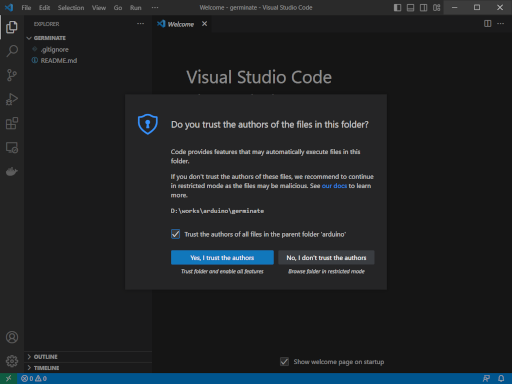Open errors and warnings status indicator

tap(34, 378)
